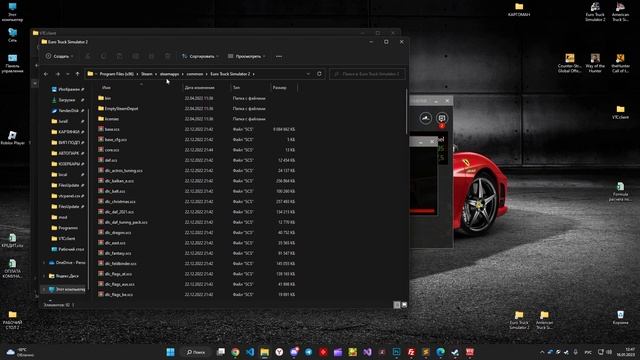Select the dlc_daf_tuning_pack.scs file
This screenshot has height=360, width=640.
coord(122,222)
